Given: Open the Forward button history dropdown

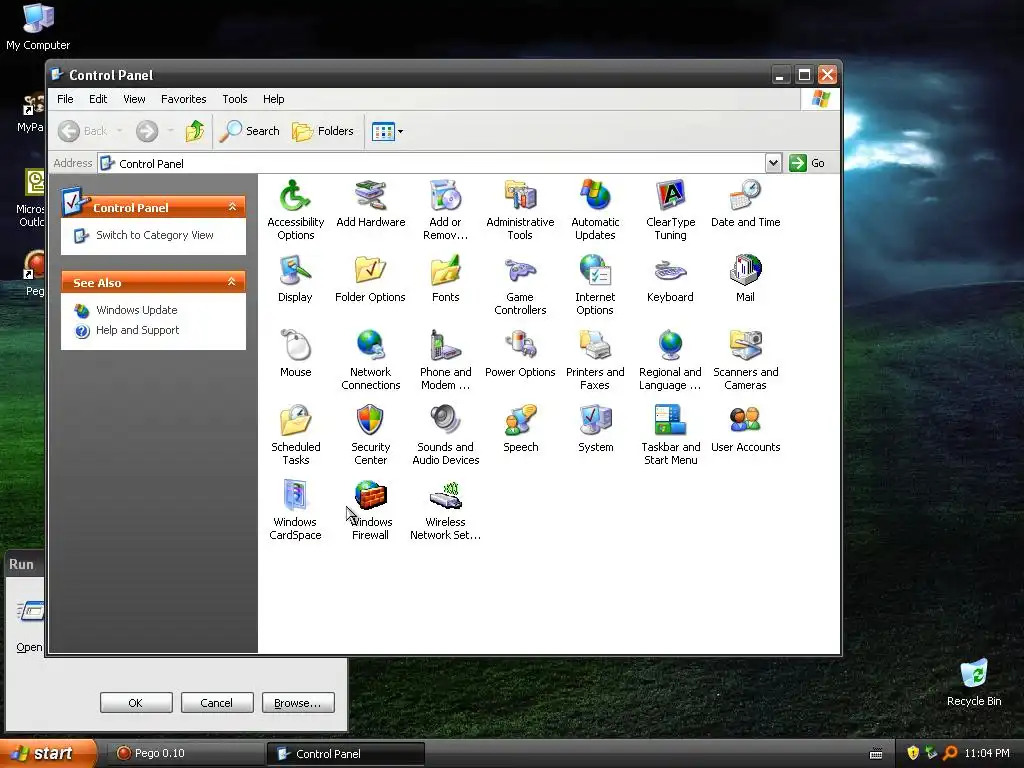Looking at the screenshot, I should [x=170, y=131].
